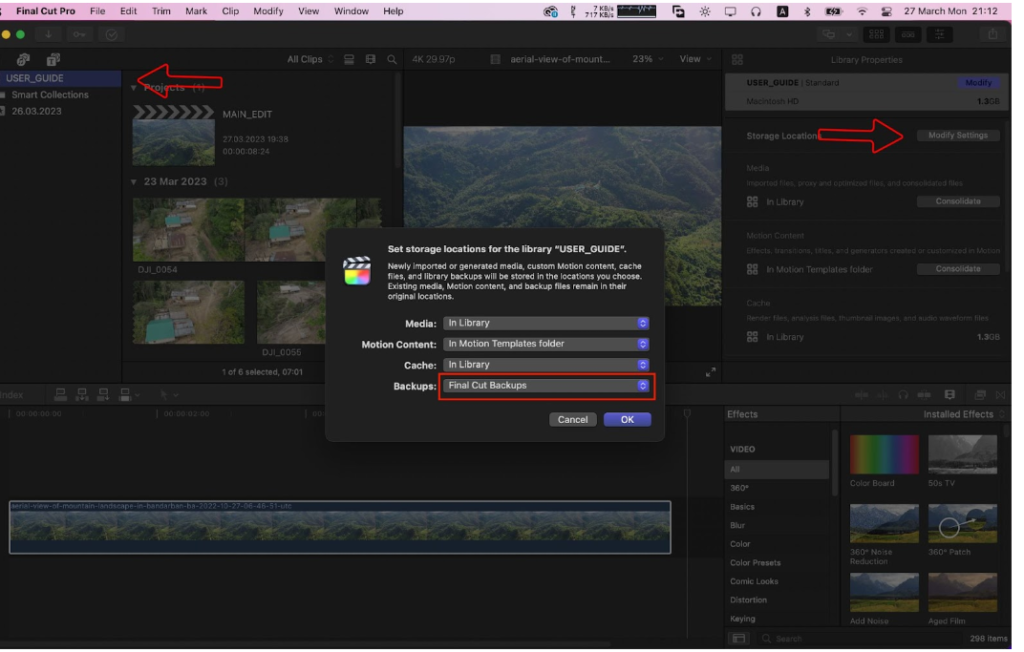Open the Keyword Editor key icon
This screenshot has width=1024, height=652.
[79, 35]
